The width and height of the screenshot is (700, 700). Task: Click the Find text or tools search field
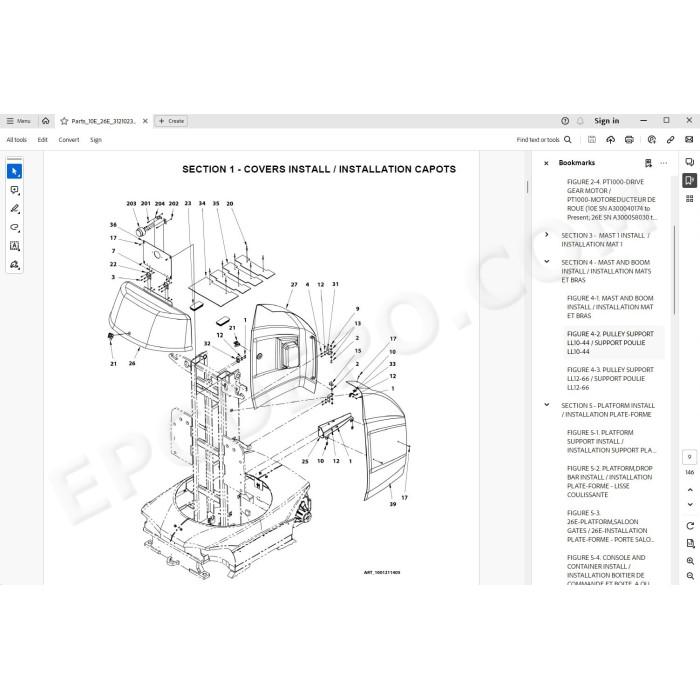[x=538, y=140]
